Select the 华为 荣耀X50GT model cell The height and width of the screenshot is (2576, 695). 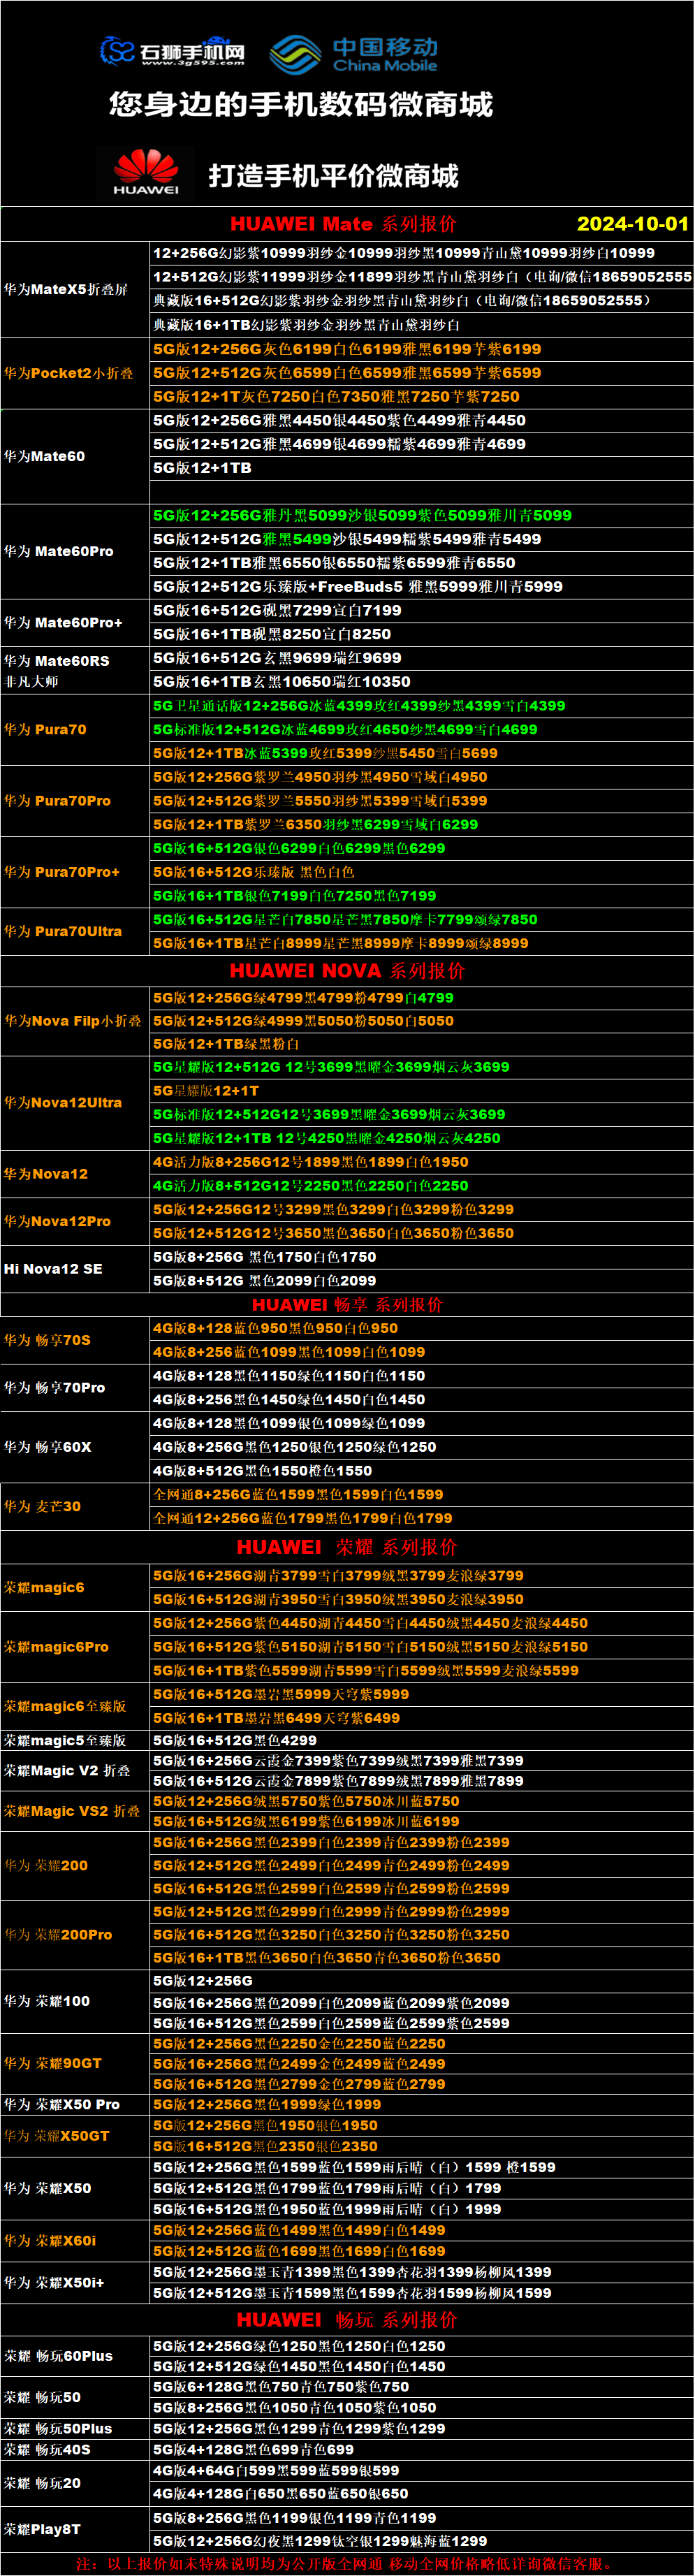click(75, 2136)
